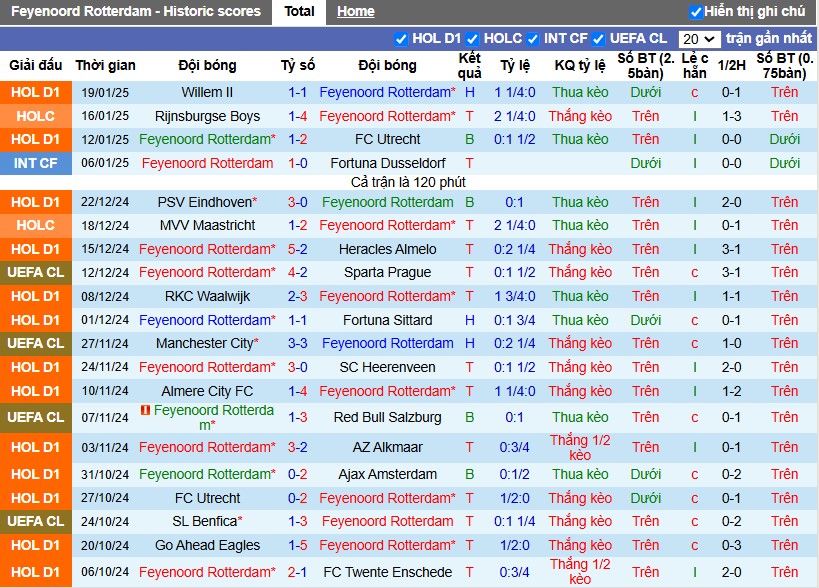
Task: Open the Sparta Prague team link
Action: [388, 273]
